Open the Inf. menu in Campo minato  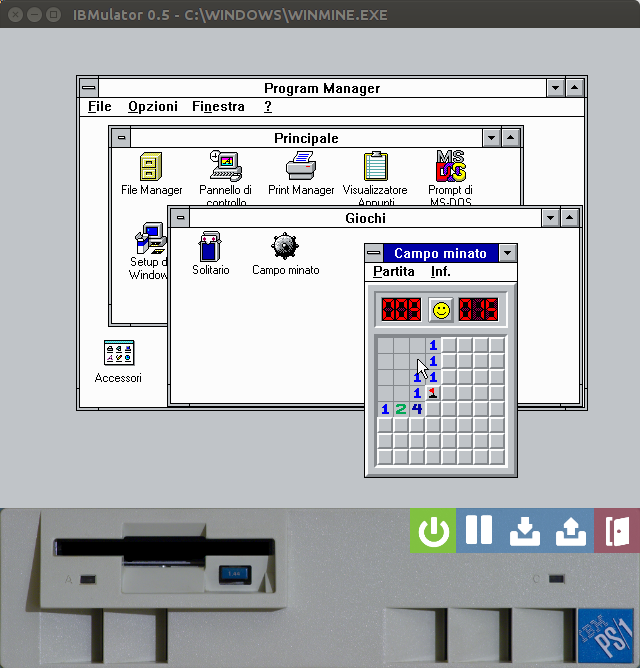point(441,272)
